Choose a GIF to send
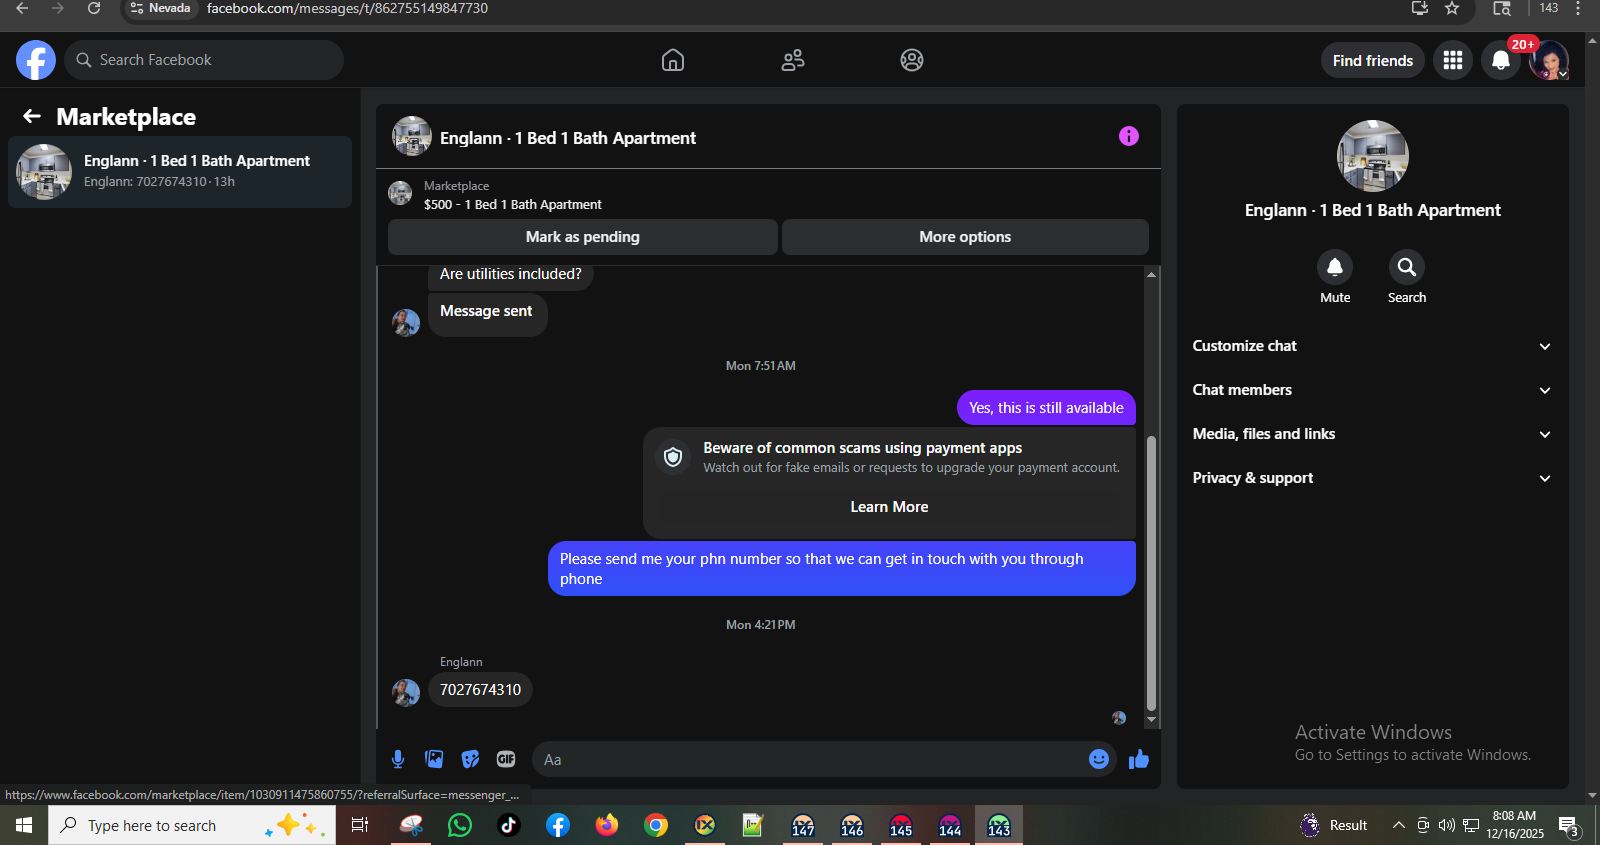This screenshot has width=1600, height=845. pyautogui.click(x=506, y=759)
